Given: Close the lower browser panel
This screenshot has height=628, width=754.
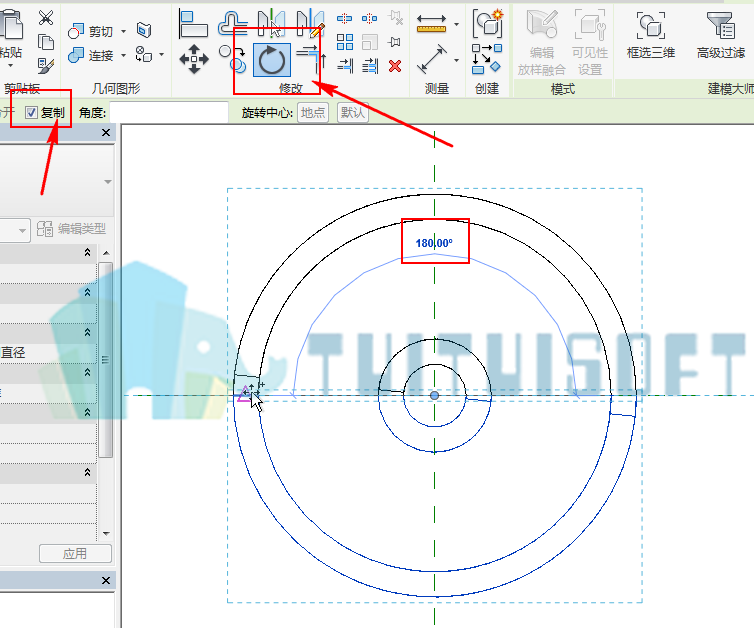Looking at the screenshot, I should tap(106, 580).
